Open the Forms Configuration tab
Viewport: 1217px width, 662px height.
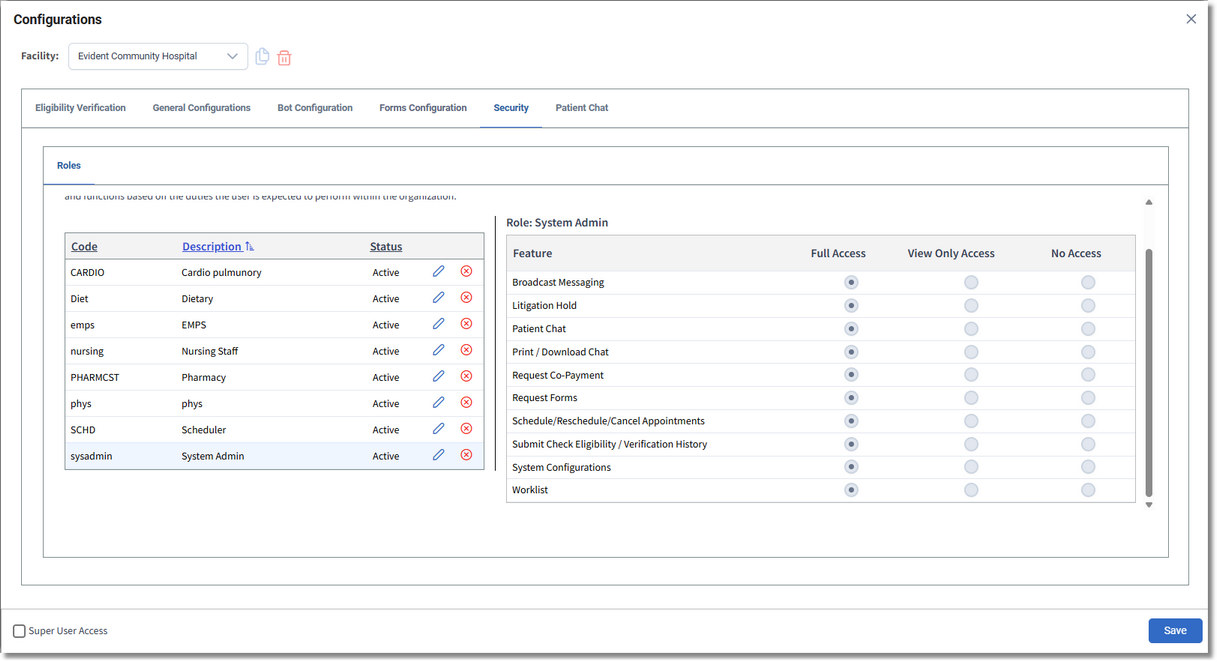point(423,108)
